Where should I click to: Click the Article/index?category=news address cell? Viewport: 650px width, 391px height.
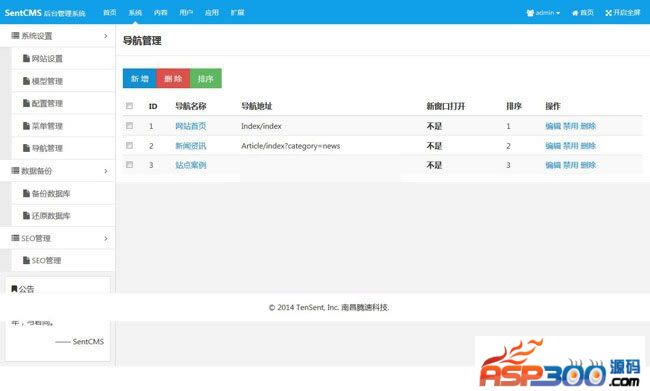(x=291, y=146)
